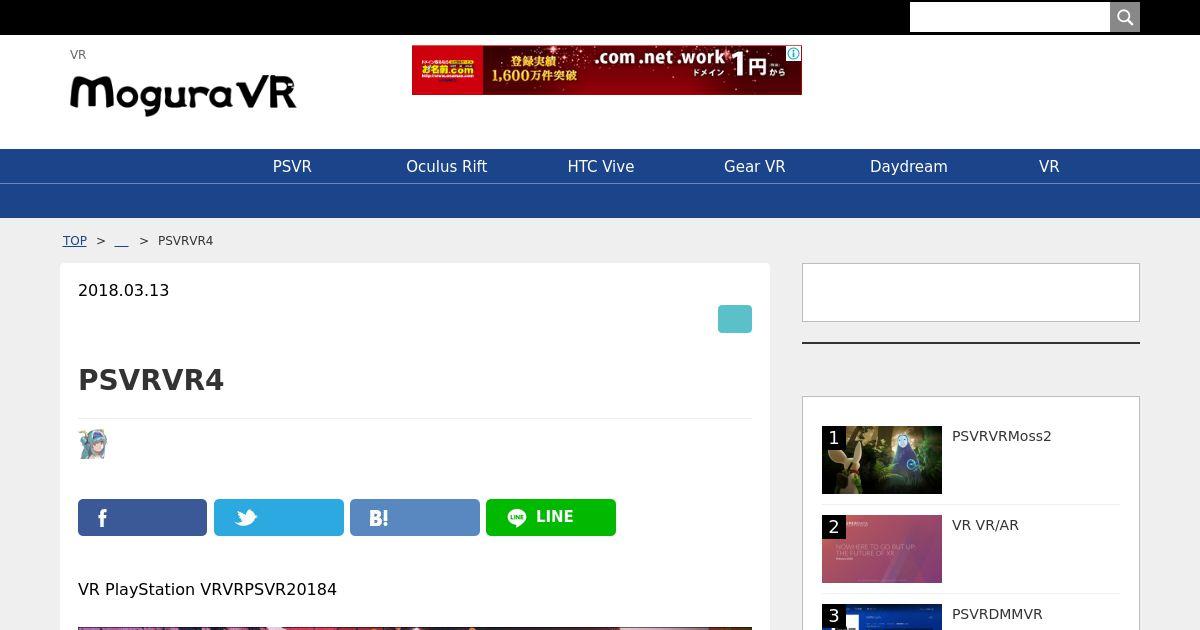Share the article on Facebook

click(x=142, y=518)
